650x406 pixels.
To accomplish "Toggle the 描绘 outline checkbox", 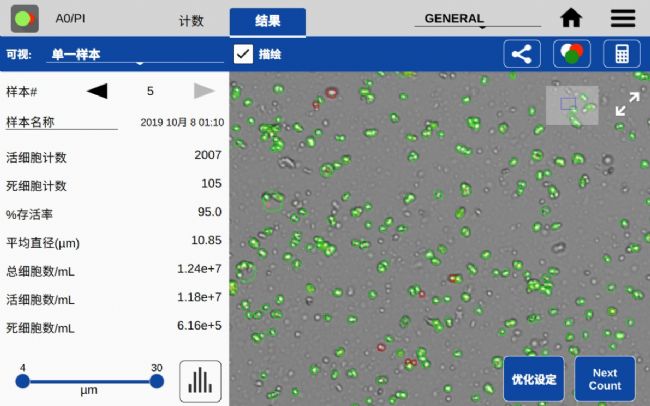I will 243,54.
